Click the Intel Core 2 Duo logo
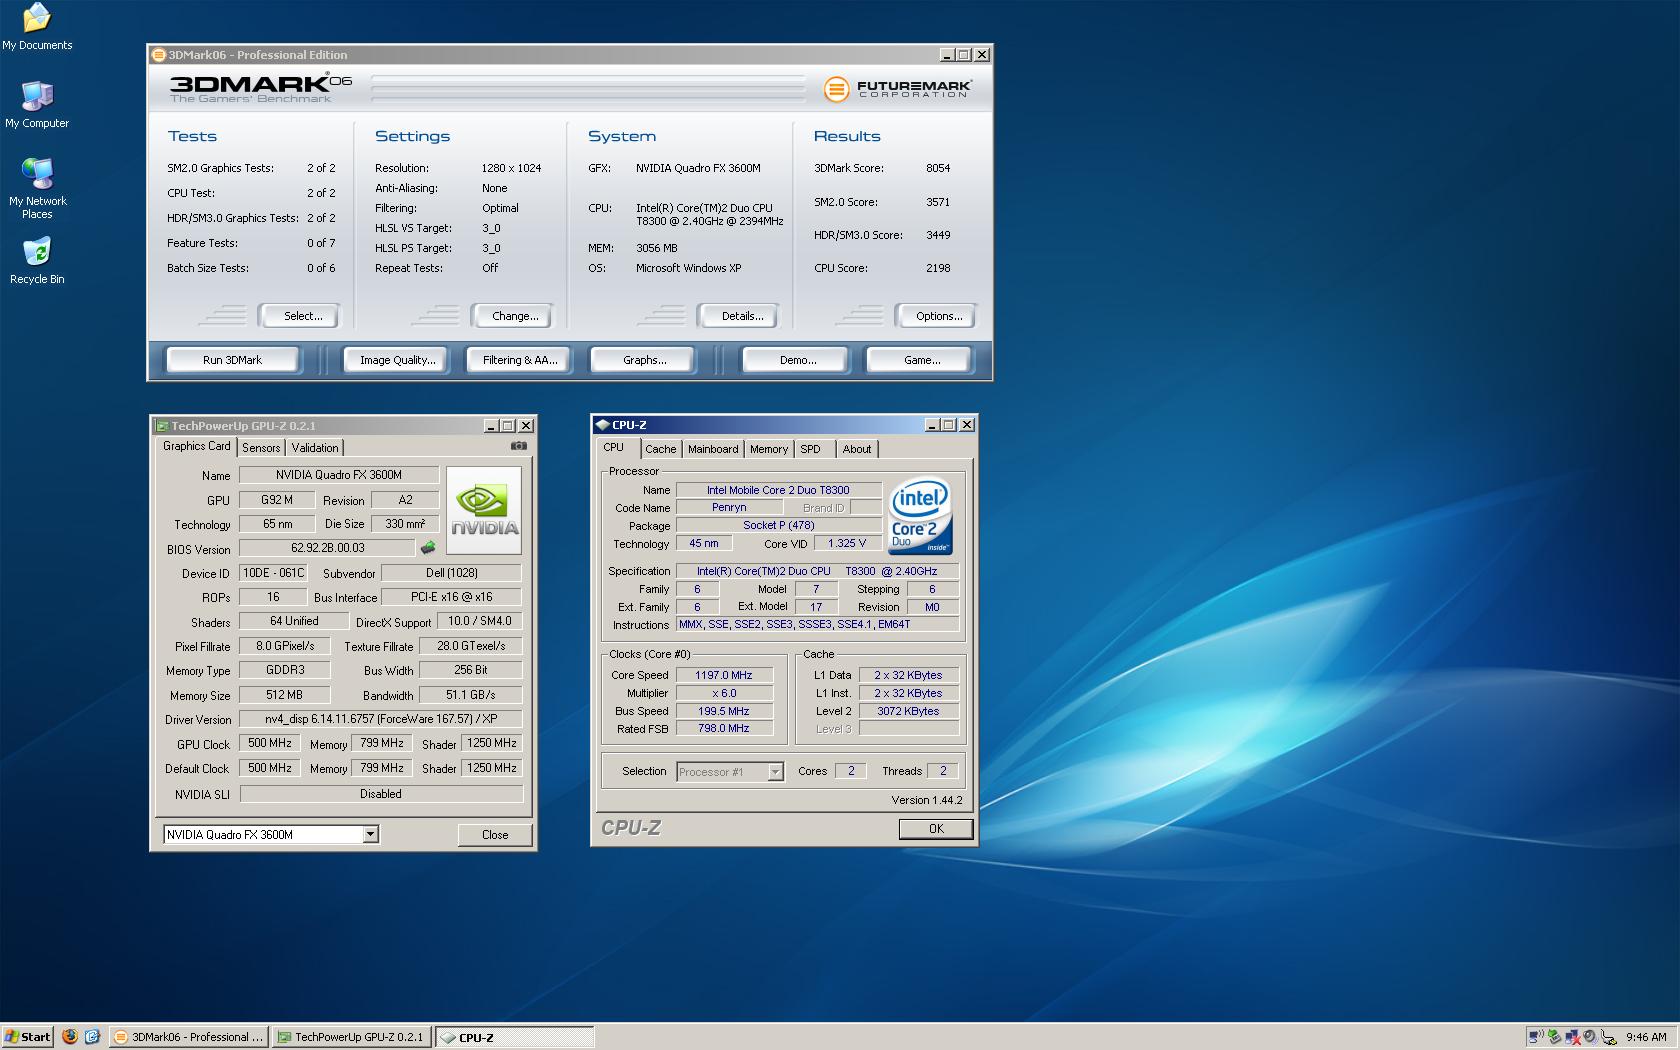Viewport: 1680px width, 1050px height. pos(920,516)
